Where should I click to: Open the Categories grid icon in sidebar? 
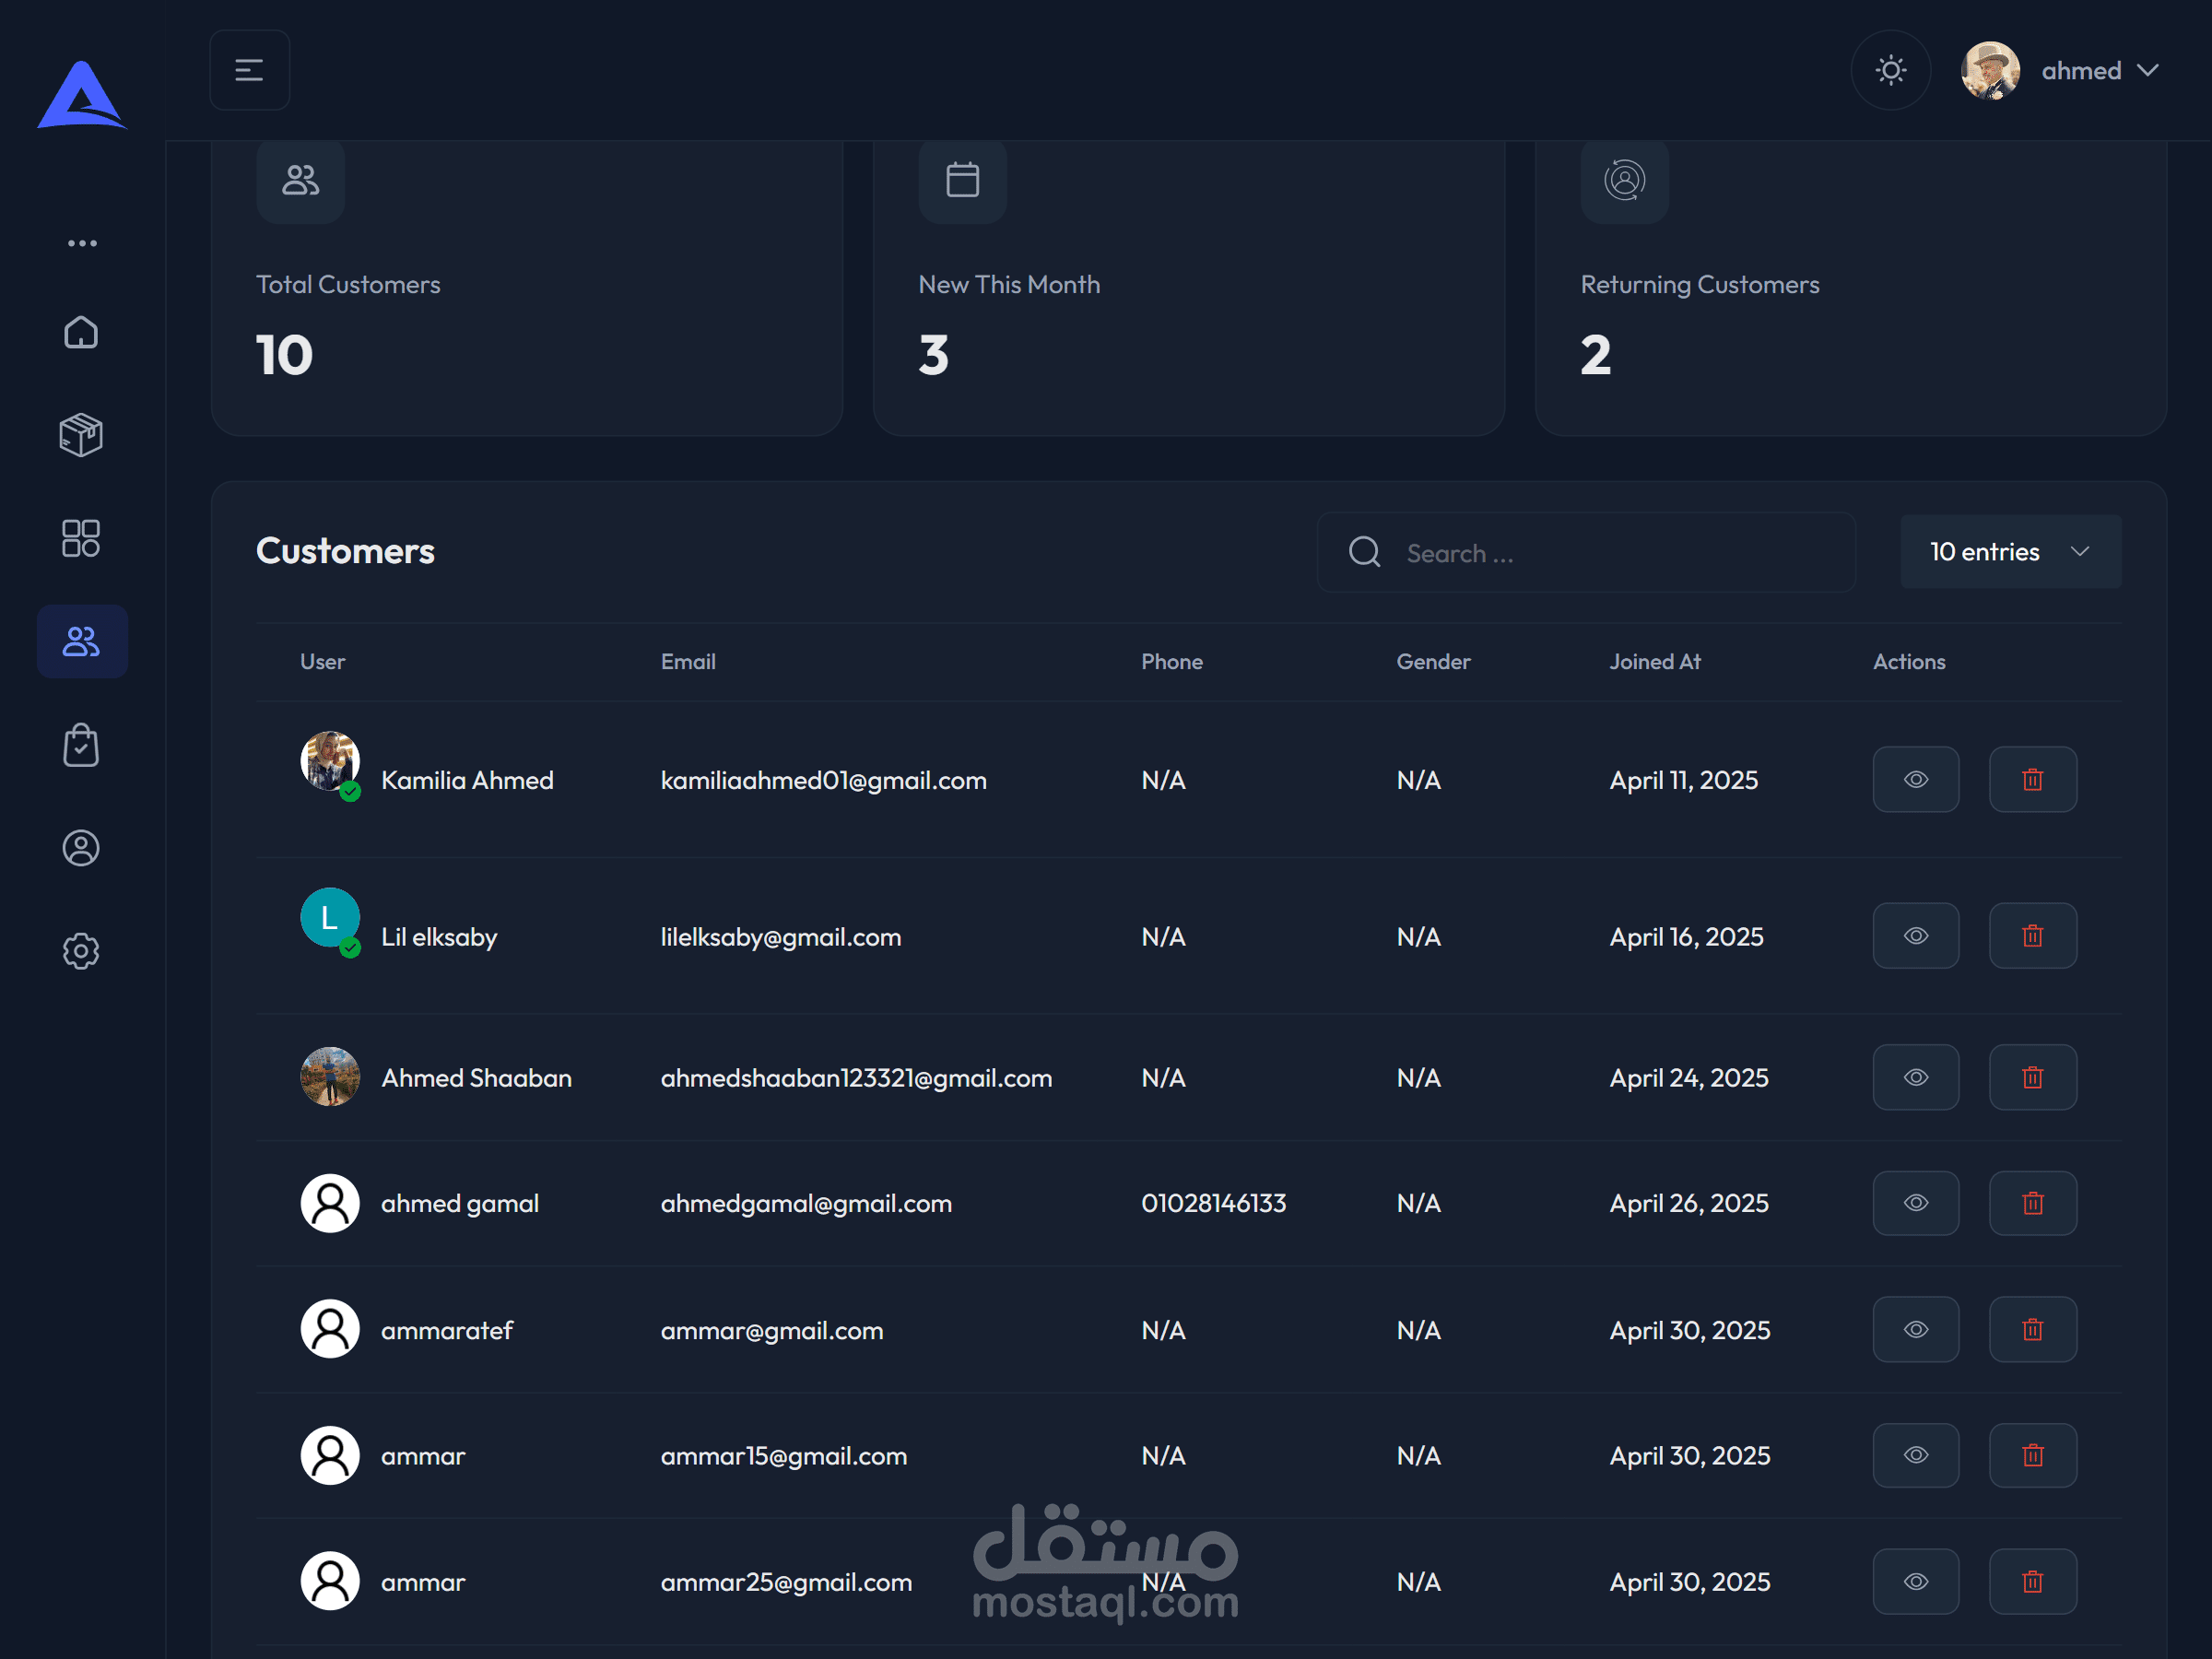click(x=81, y=538)
